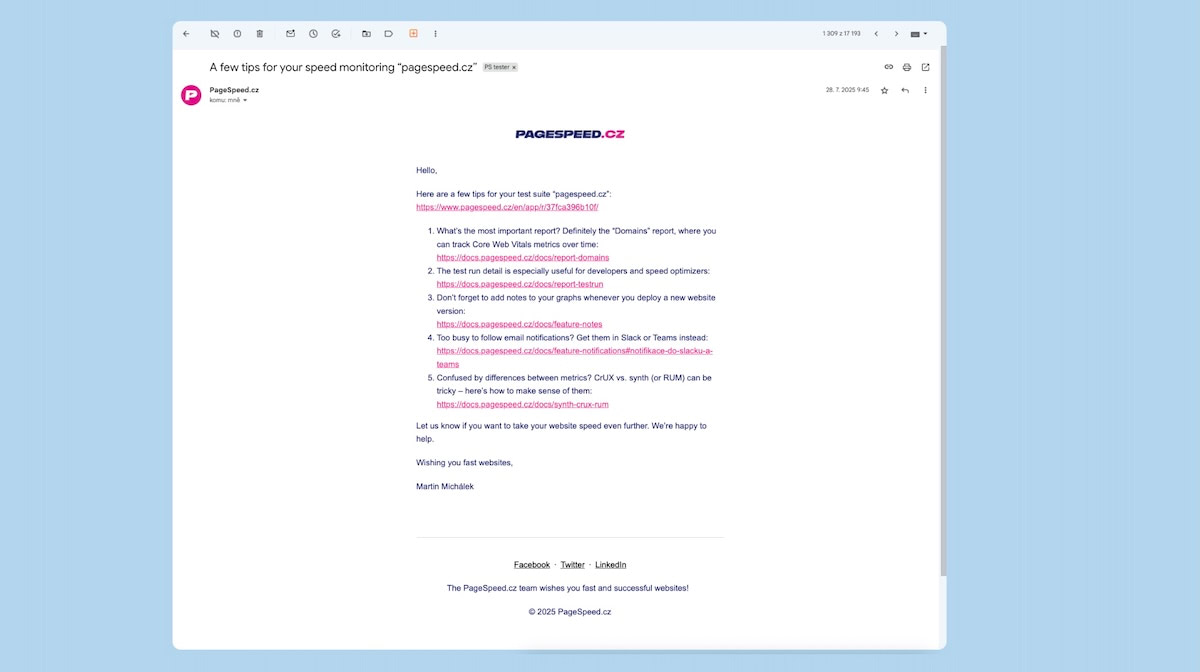The image size is (1200, 672).
Task: Open the message's three-dot more menu
Action: point(926,90)
